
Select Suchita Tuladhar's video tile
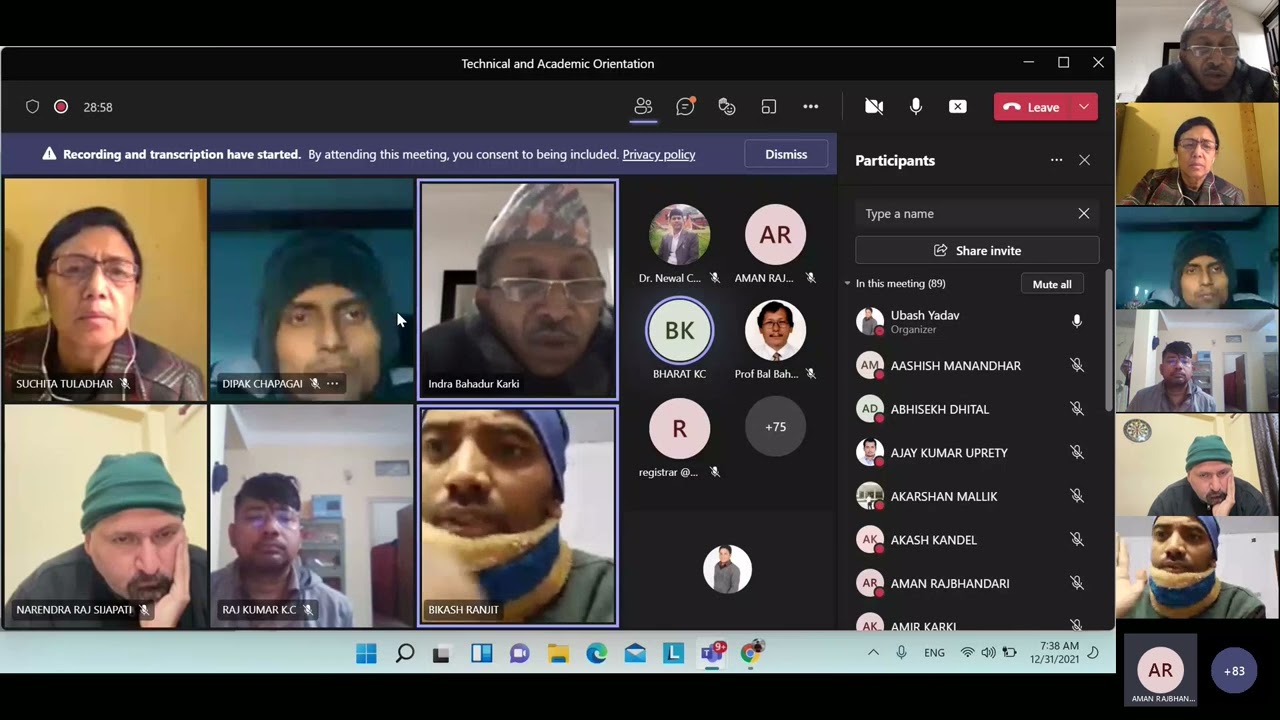pyautogui.click(x=105, y=290)
